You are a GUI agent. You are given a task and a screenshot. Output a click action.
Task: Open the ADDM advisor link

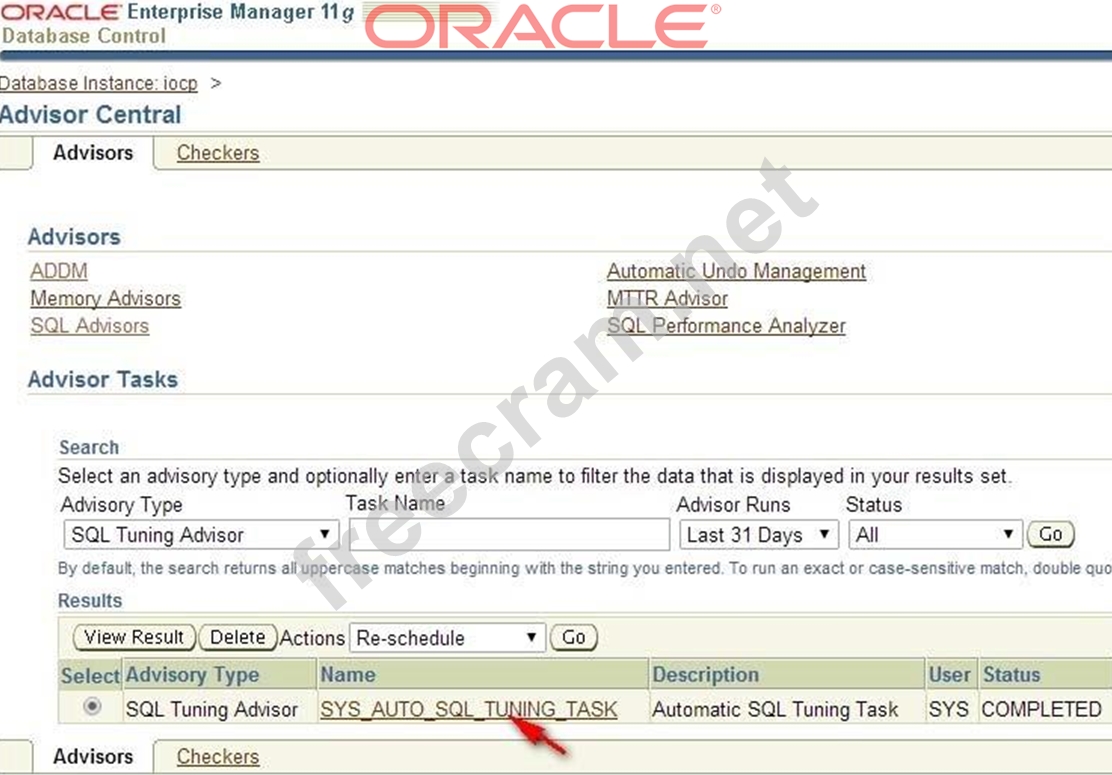59,271
